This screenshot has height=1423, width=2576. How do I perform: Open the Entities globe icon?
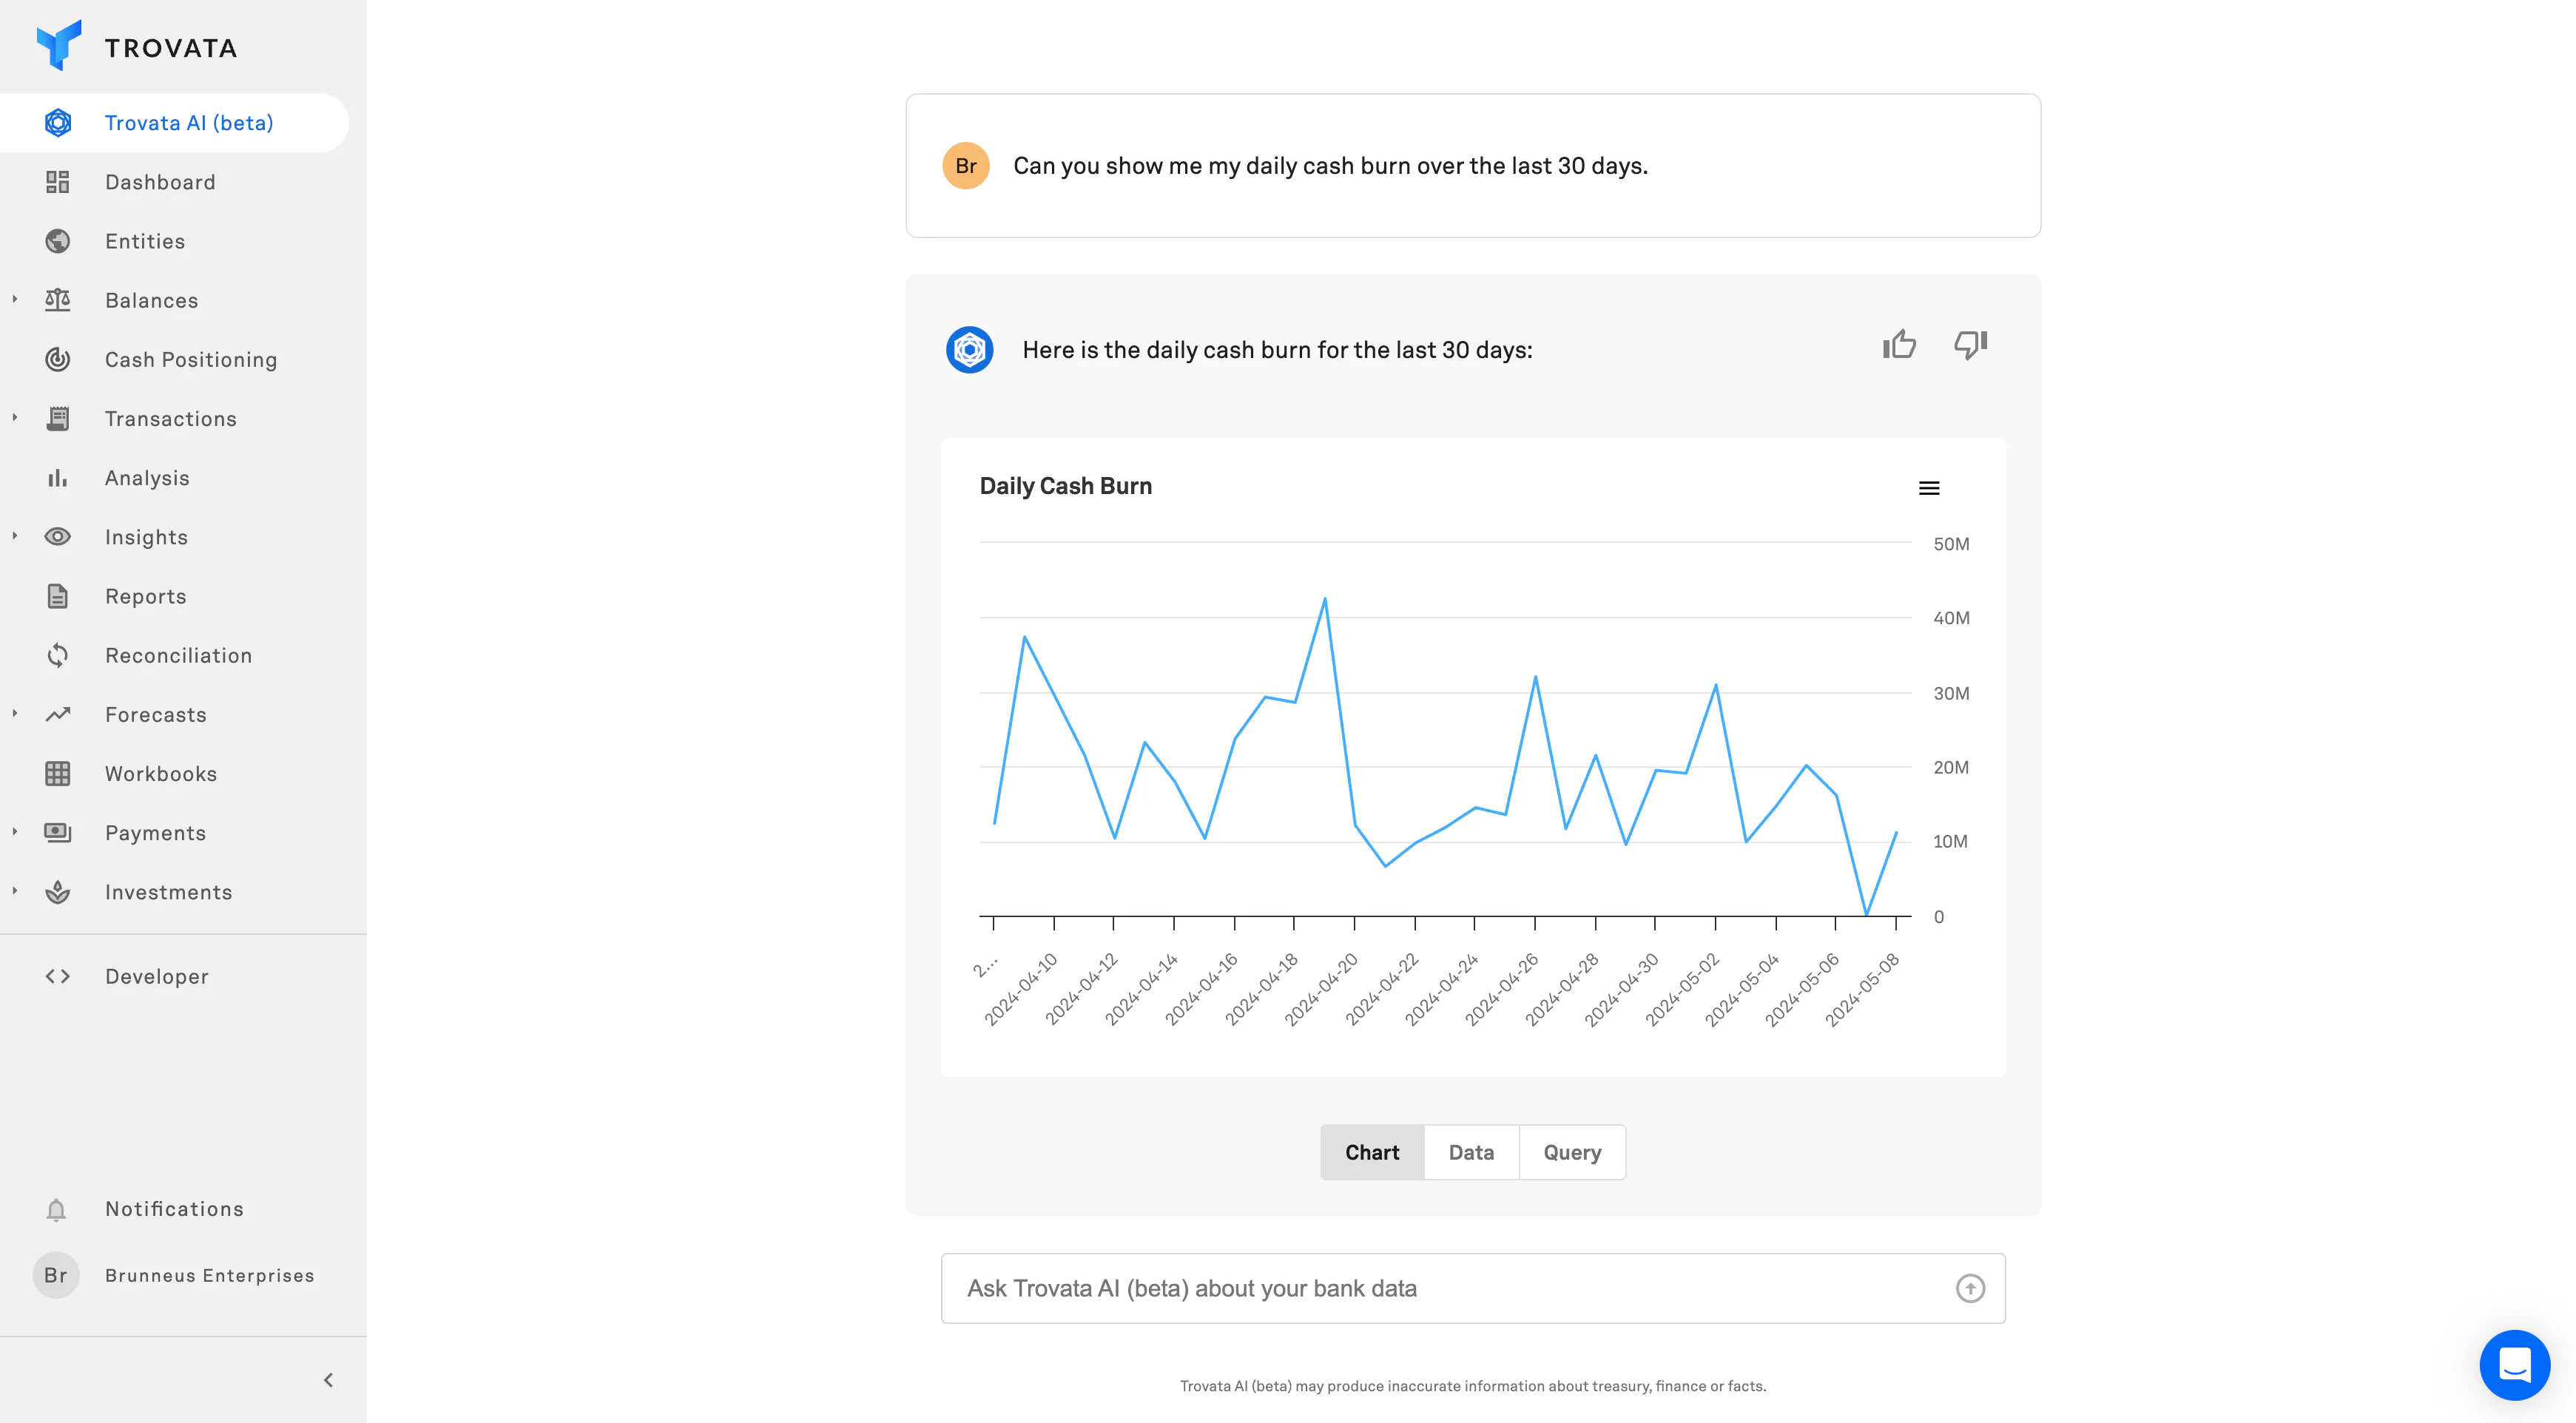(x=57, y=240)
